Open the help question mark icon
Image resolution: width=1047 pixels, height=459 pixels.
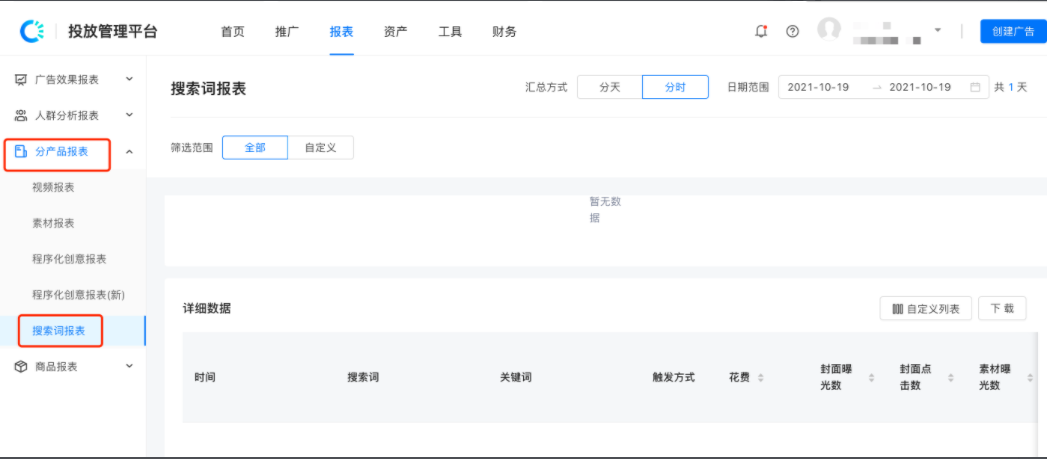[x=793, y=31]
